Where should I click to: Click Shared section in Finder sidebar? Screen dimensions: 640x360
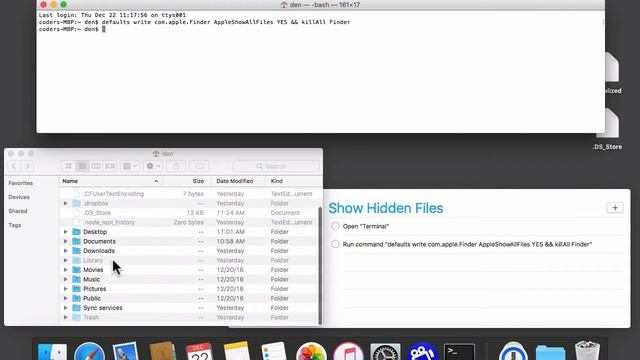18,211
